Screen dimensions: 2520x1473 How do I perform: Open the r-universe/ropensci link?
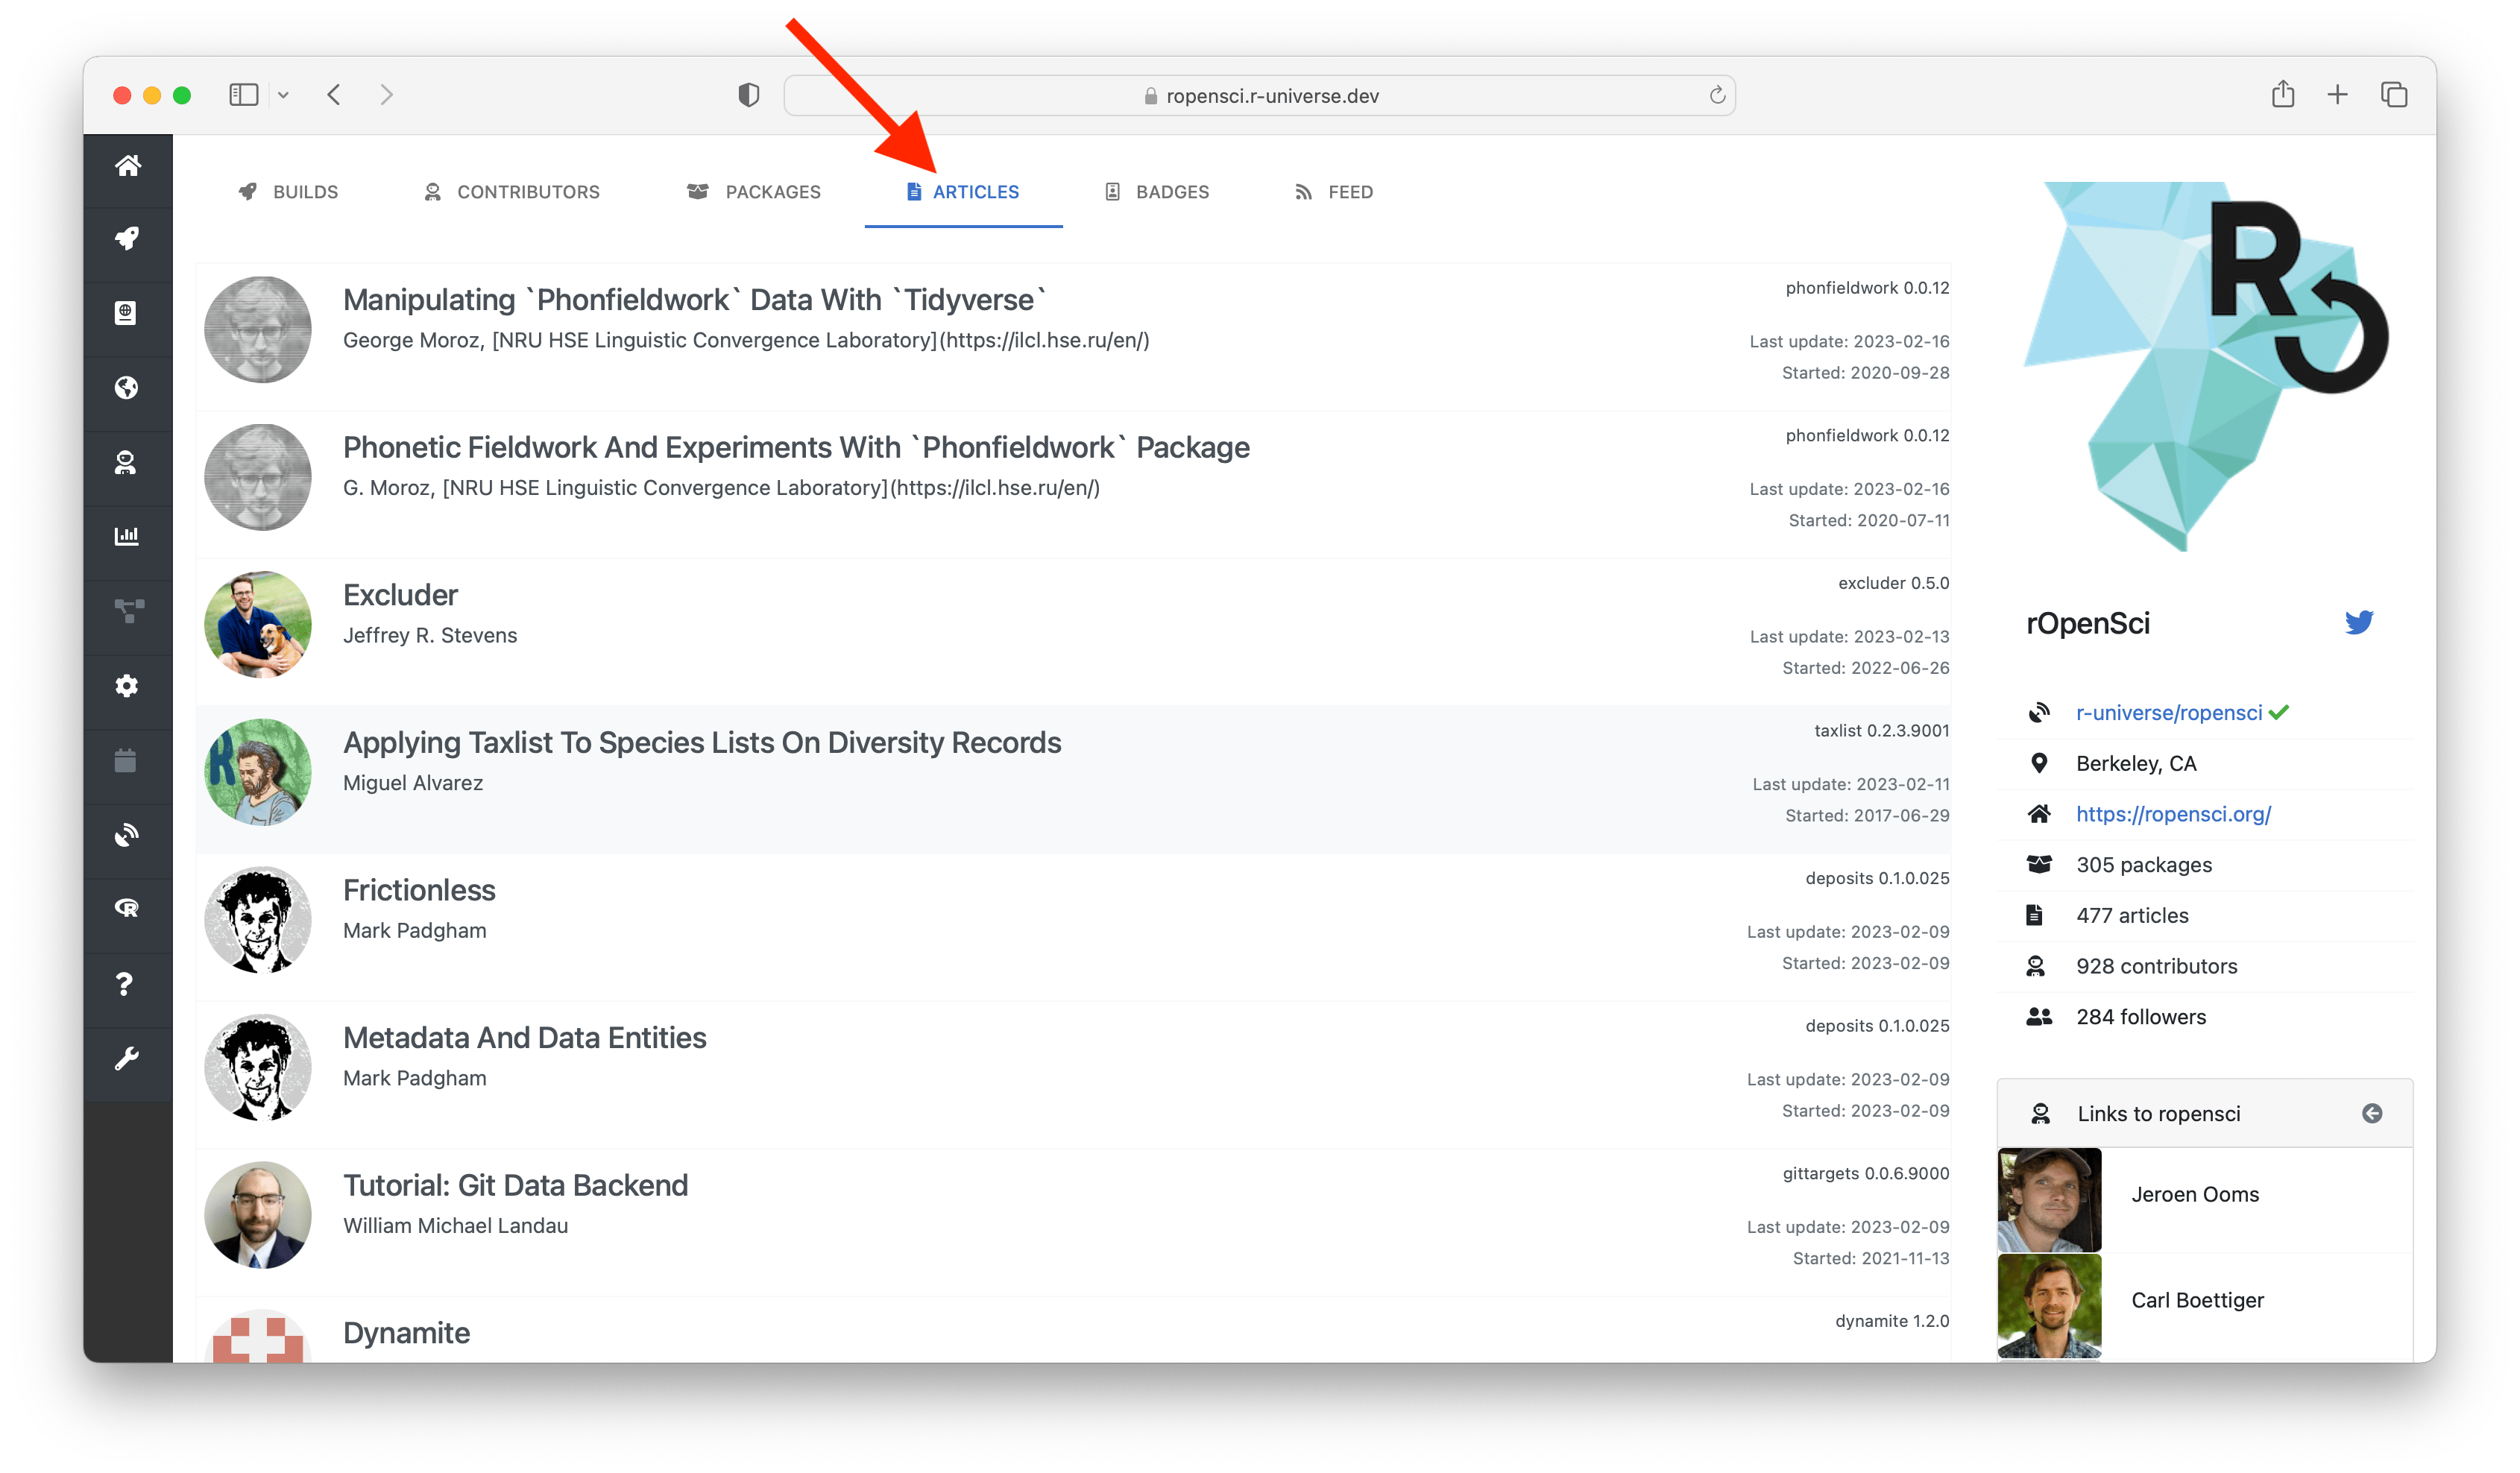(2168, 713)
